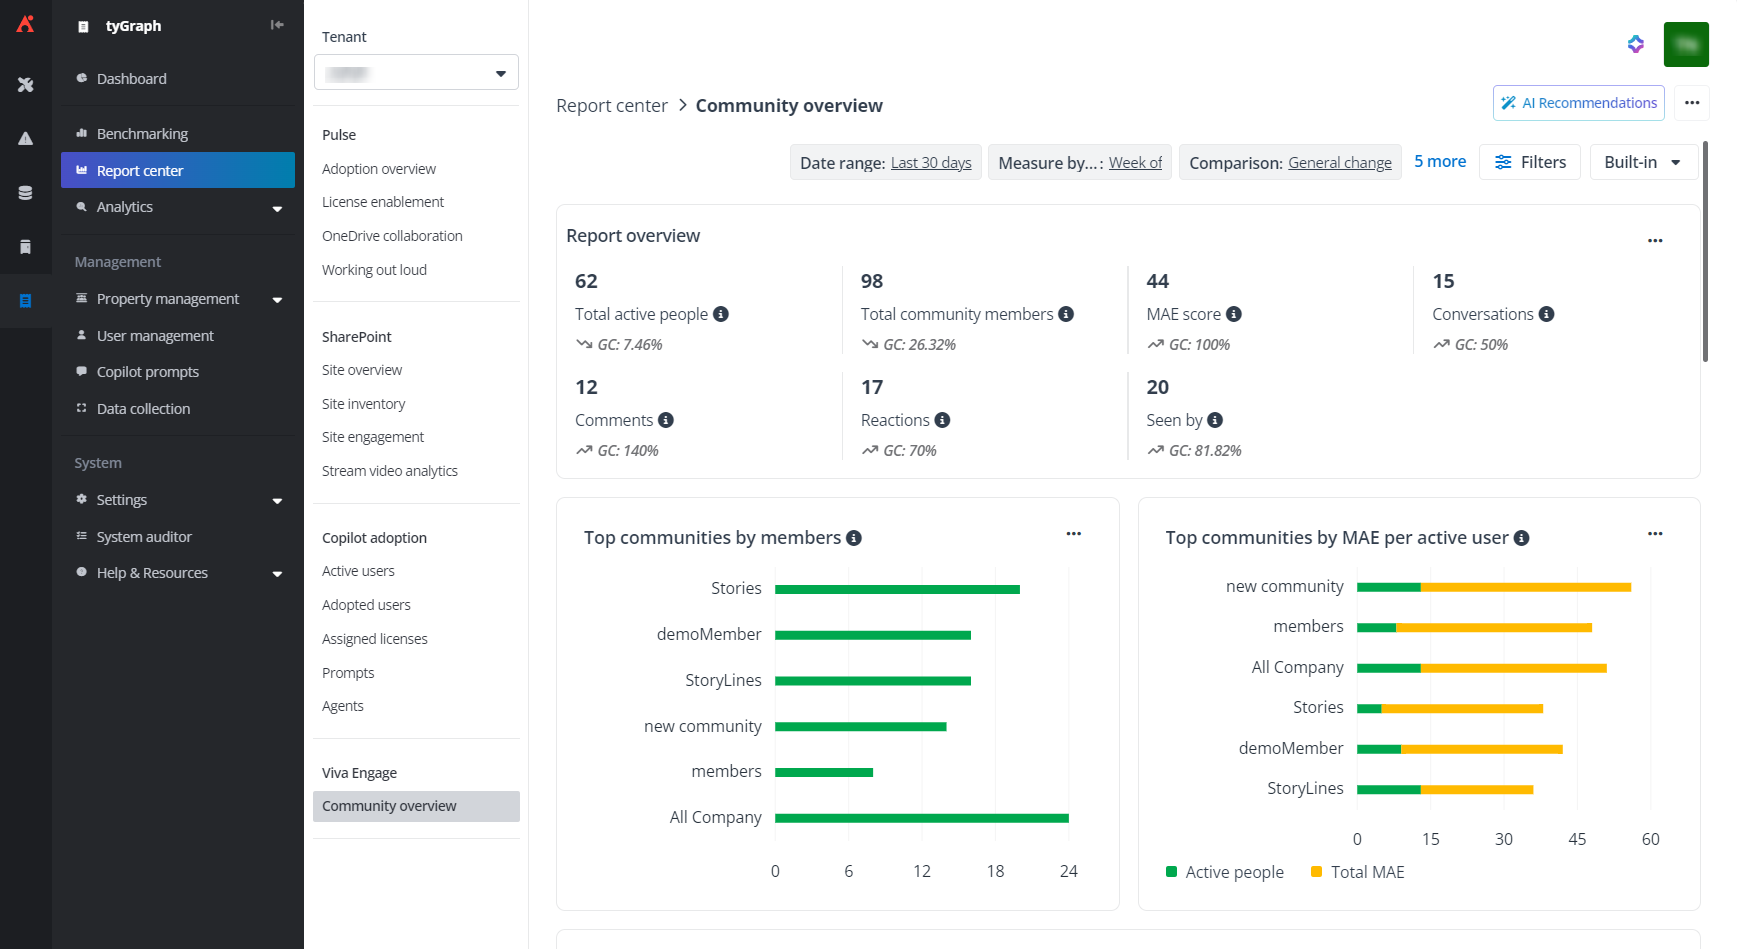Click info icon beside Seen by metric
This screenshot has width=1737, height=949.
[1214, 420]
